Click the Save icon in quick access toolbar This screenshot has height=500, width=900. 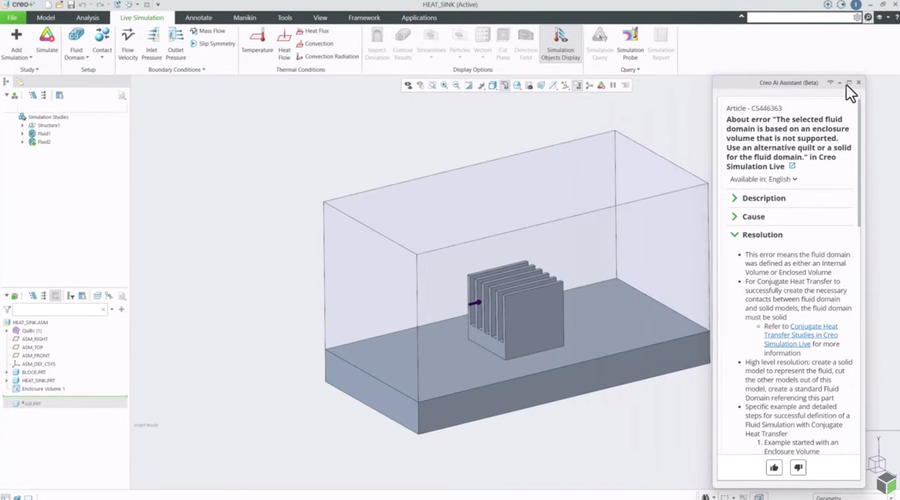coord(71,5)
